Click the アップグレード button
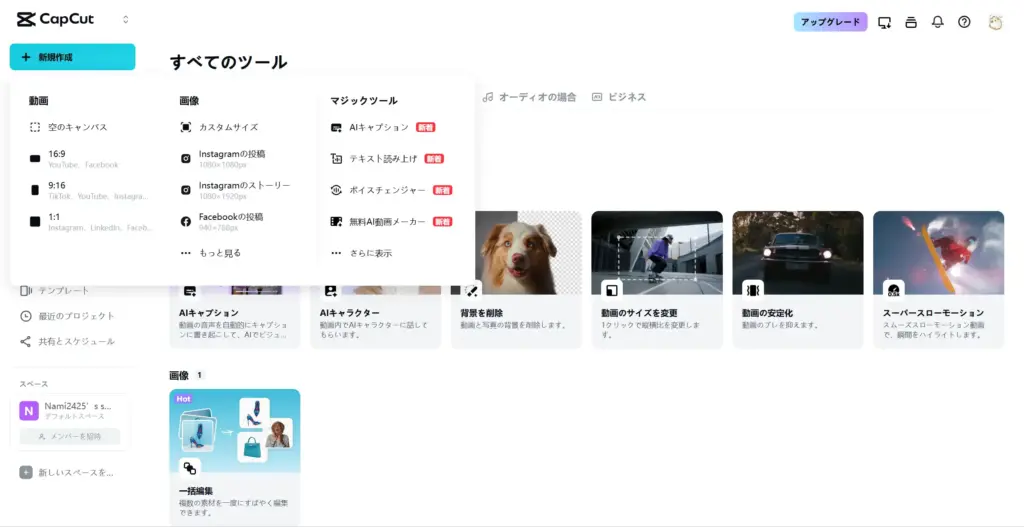The width and height of the screenshot is (1024, 527). [x=830, y=22]
